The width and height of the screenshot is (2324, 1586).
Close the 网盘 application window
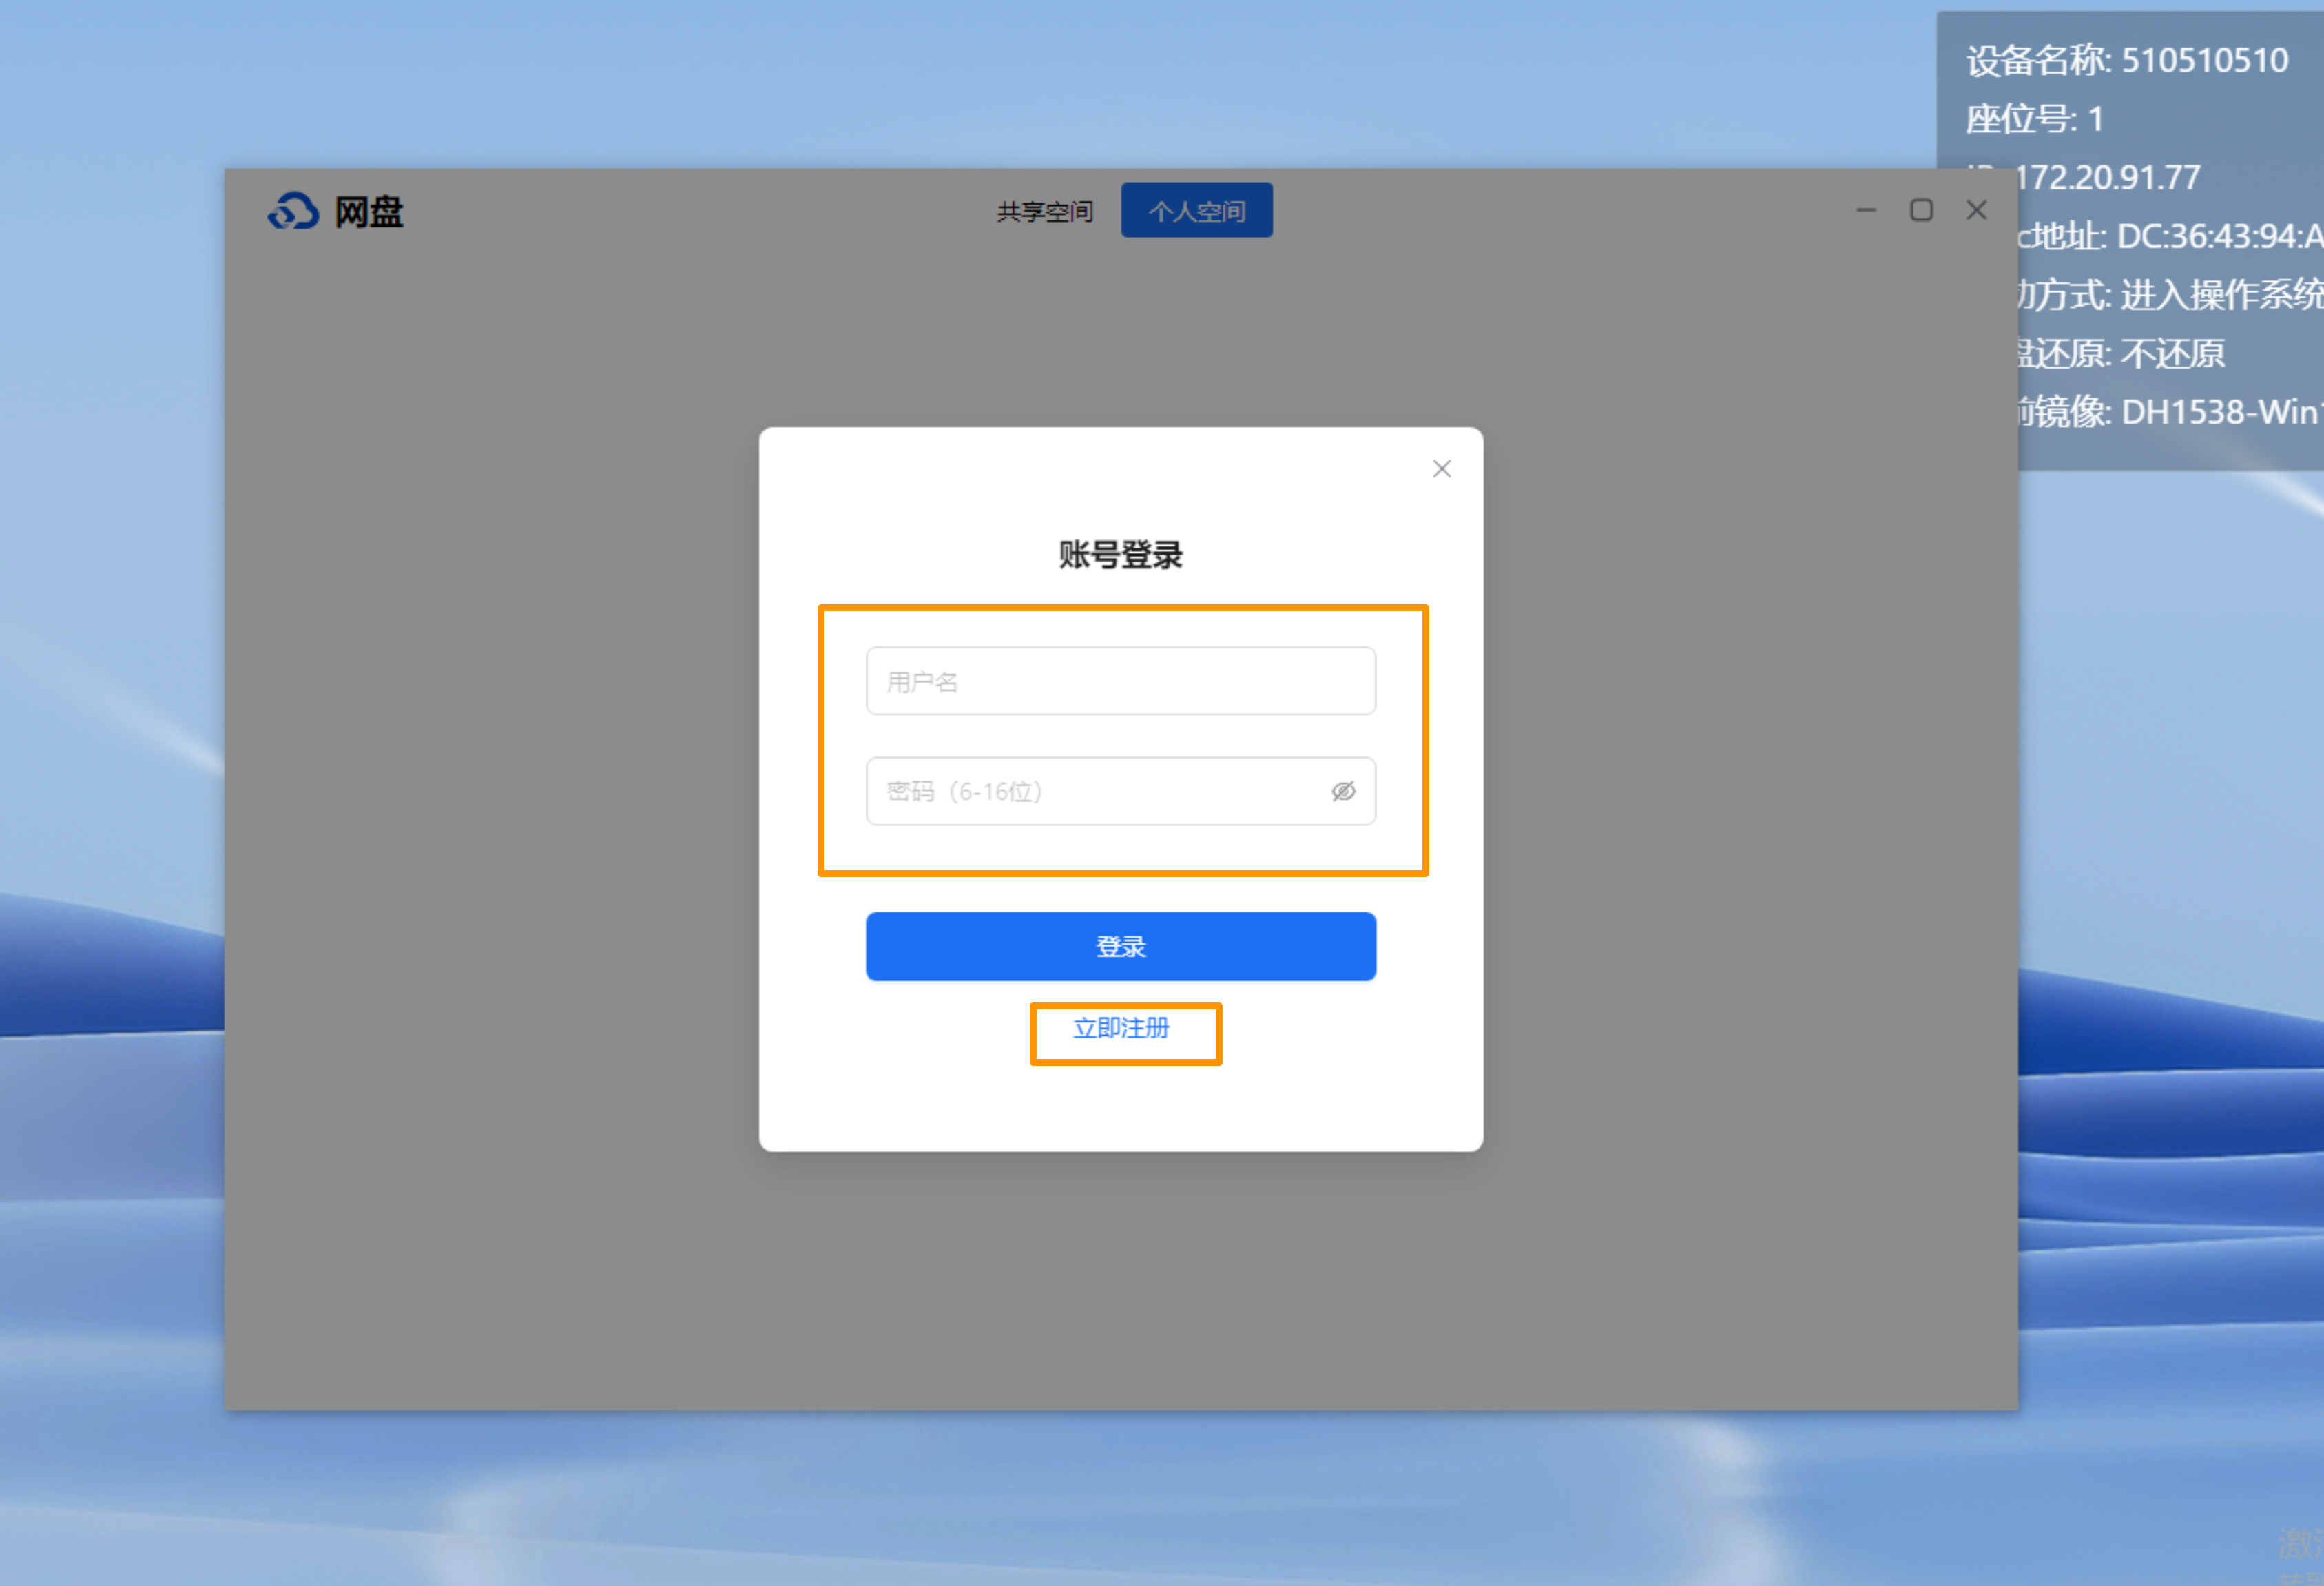tap(1976, 210)
